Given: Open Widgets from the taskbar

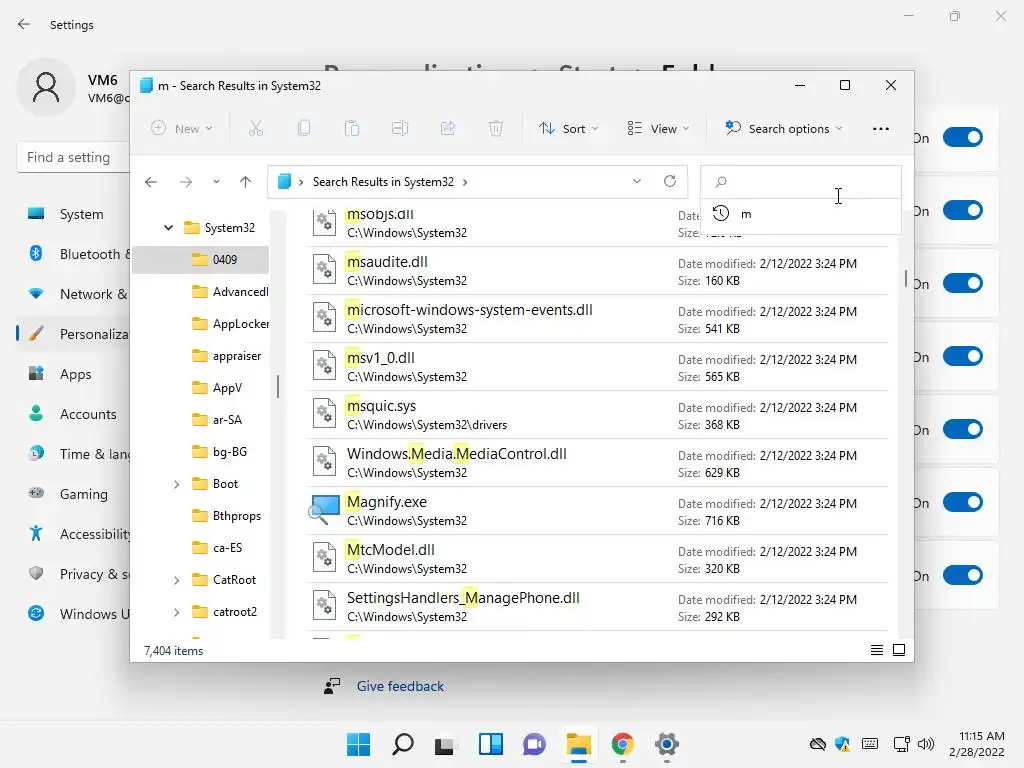Looking at the screenshot, I should point(490,744).
